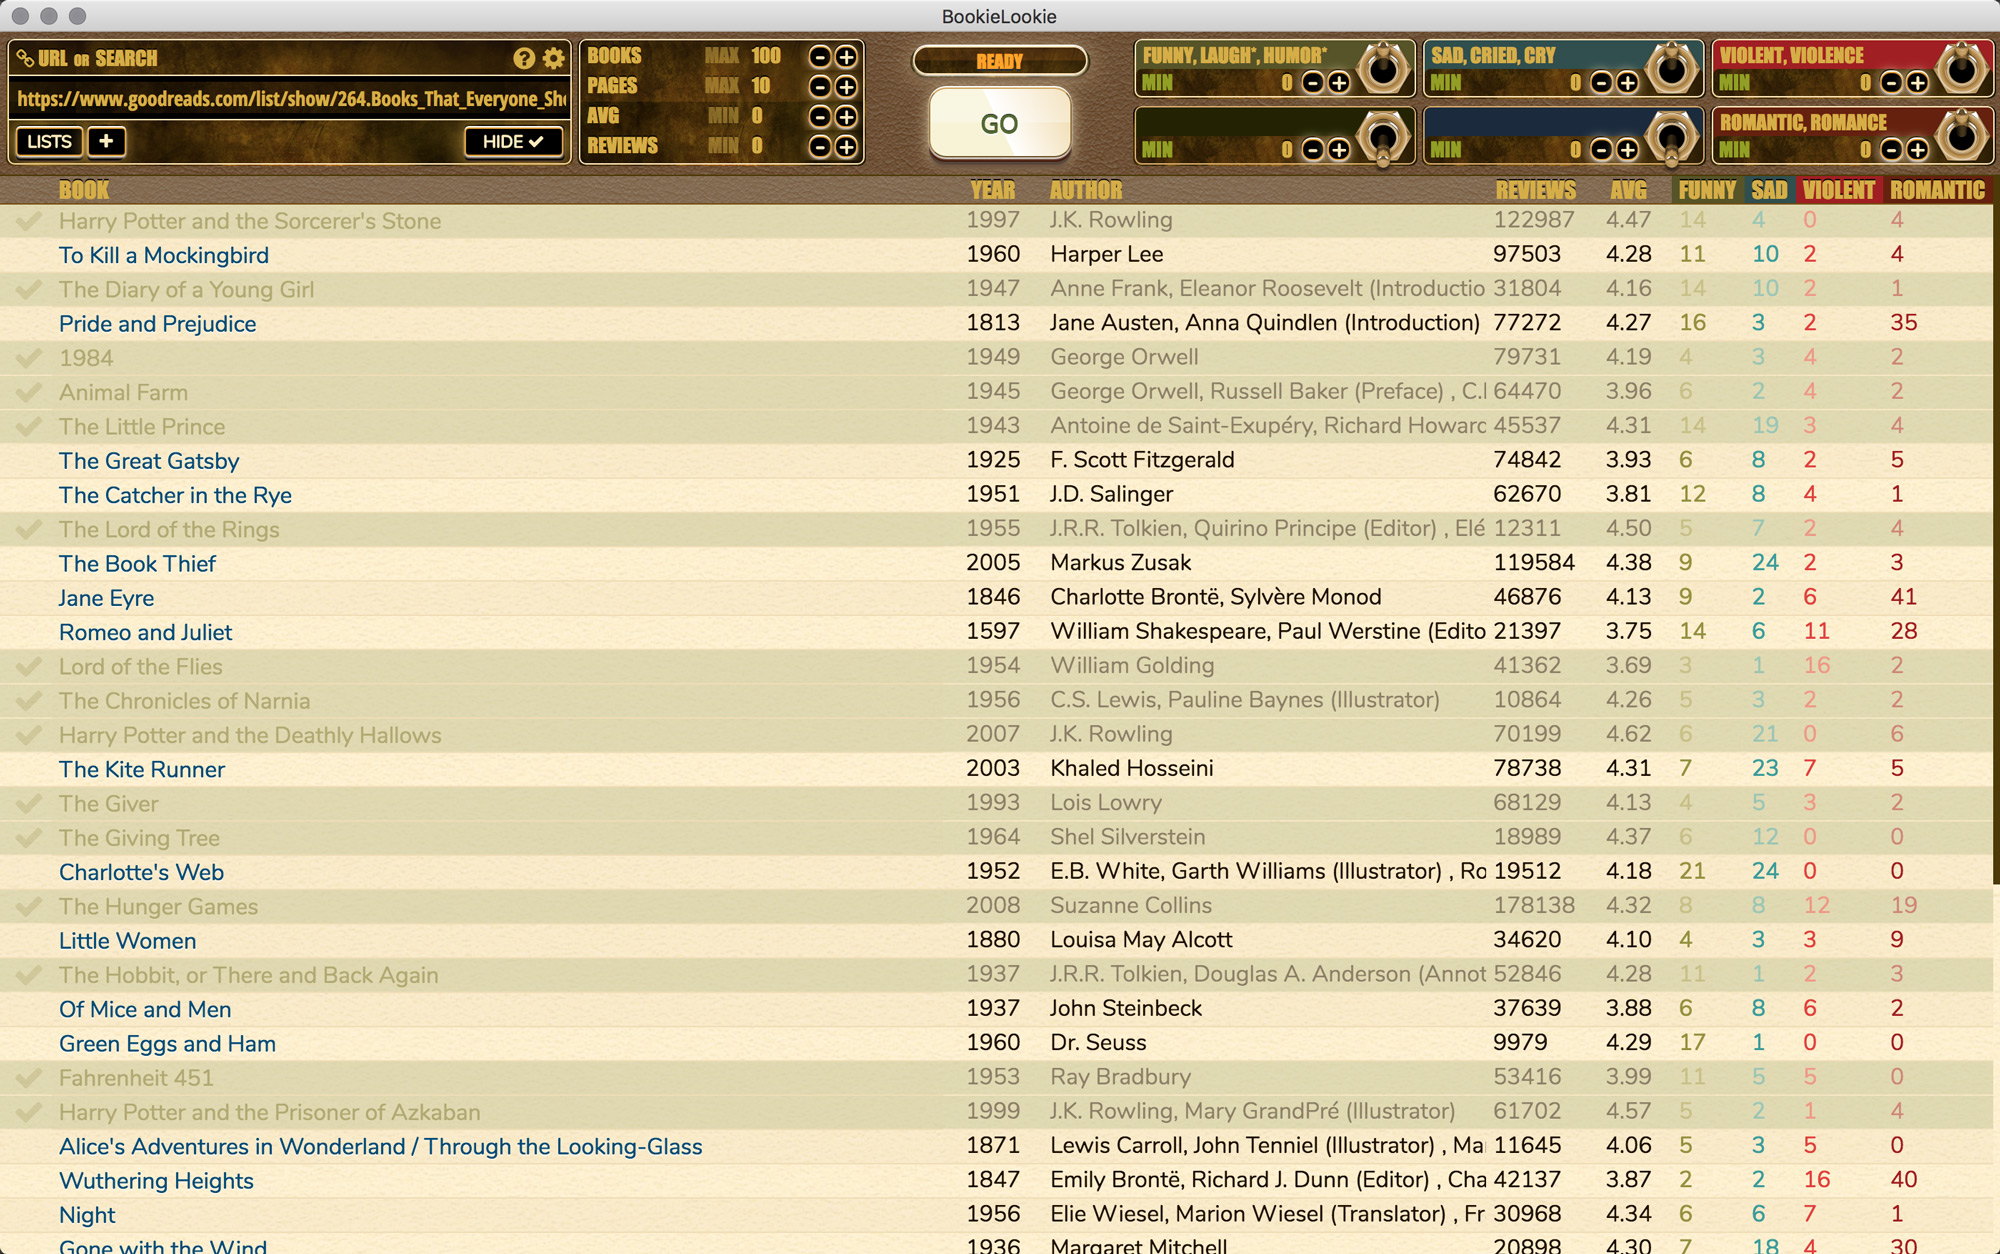Increase AVG min with plus button

[846, 116]
